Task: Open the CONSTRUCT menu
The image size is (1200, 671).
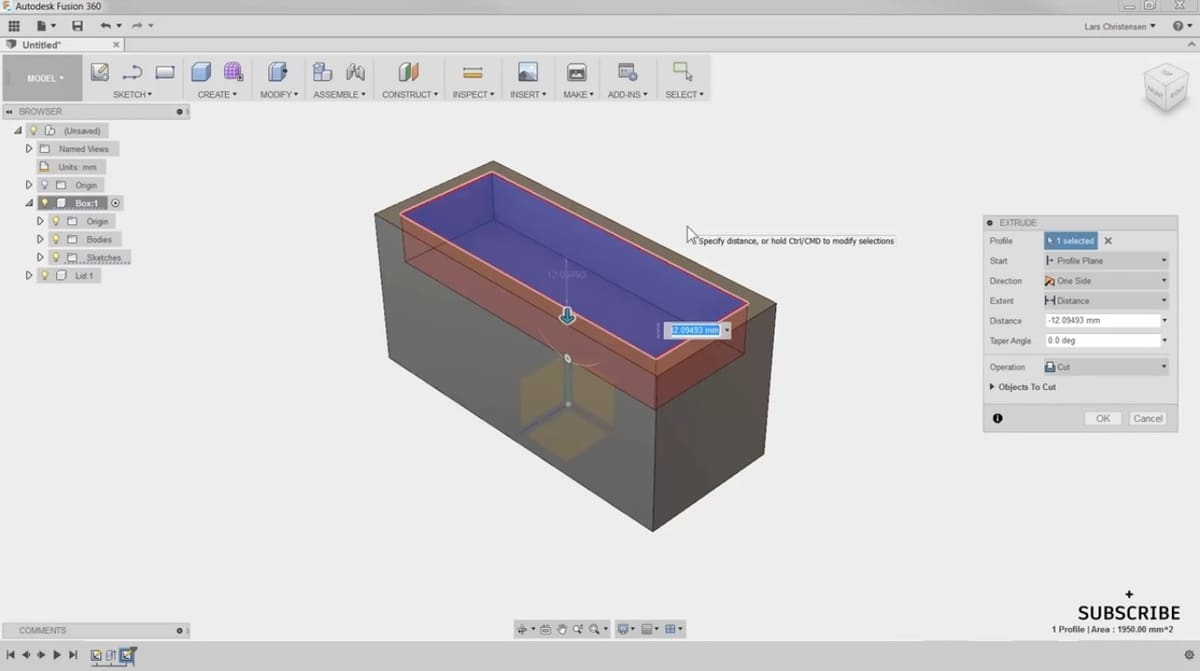Action: (409, 94)
